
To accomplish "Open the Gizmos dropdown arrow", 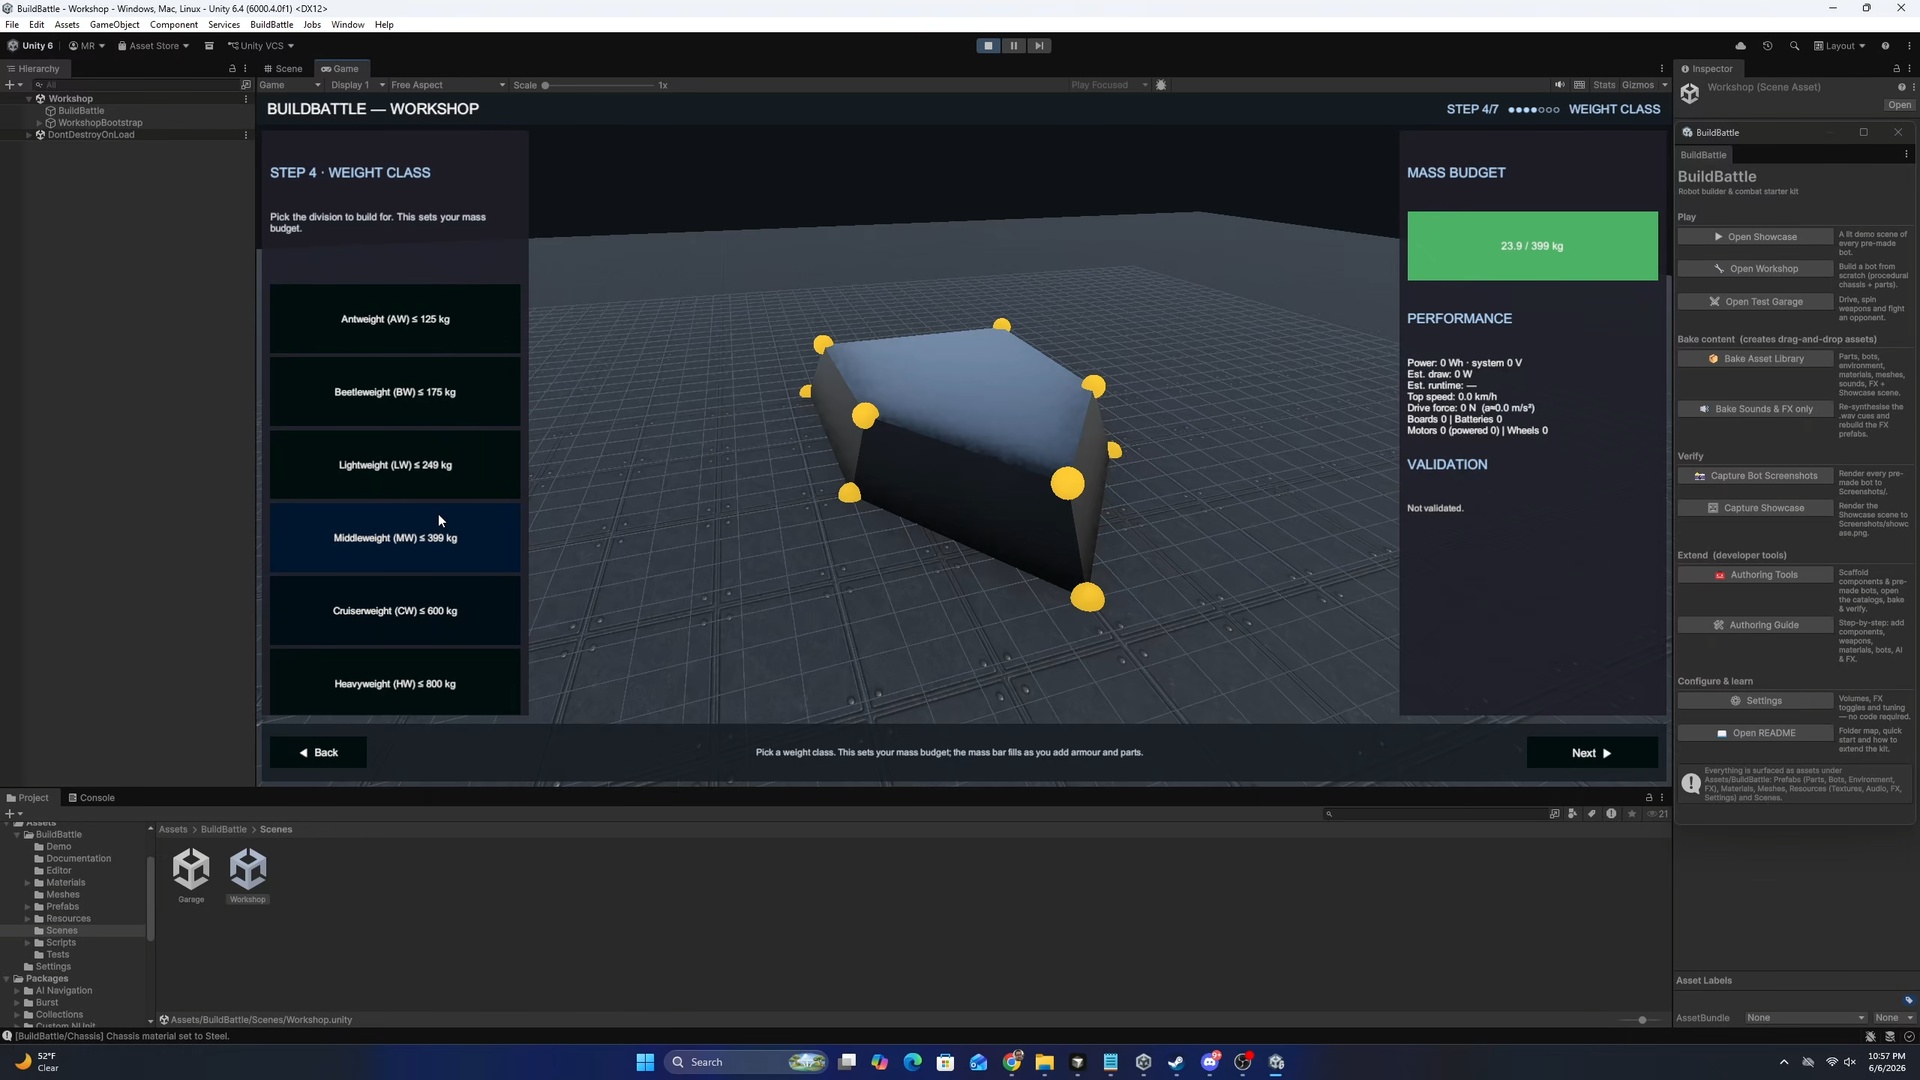I will [1665, 85].
